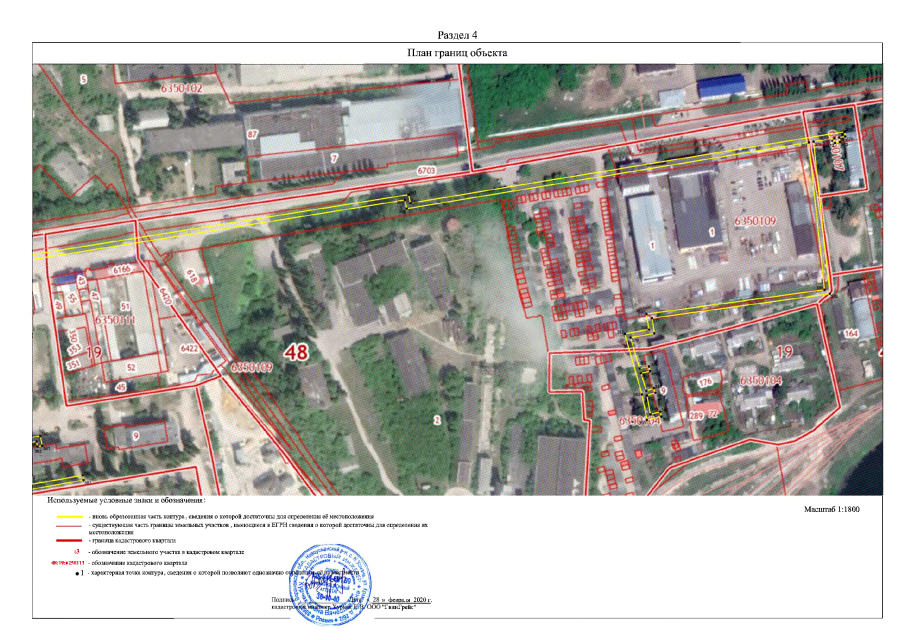Image resolution: width=905 pixels, height=640 pixels.
Task: Click cadastral quarter label 6350402
Action: tap(175, 89)
